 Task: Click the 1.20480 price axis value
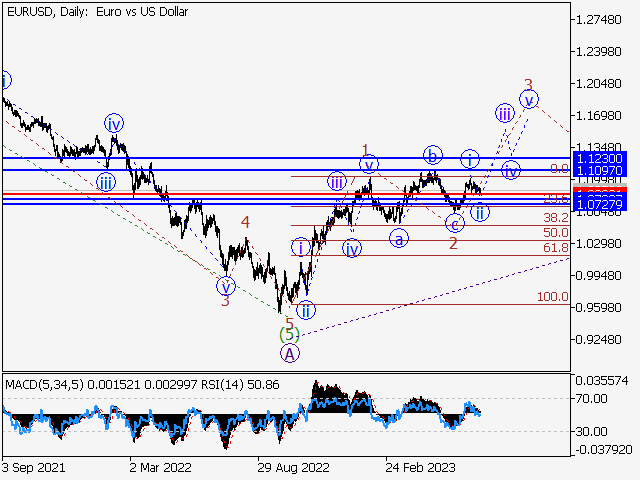click(598, 84)
